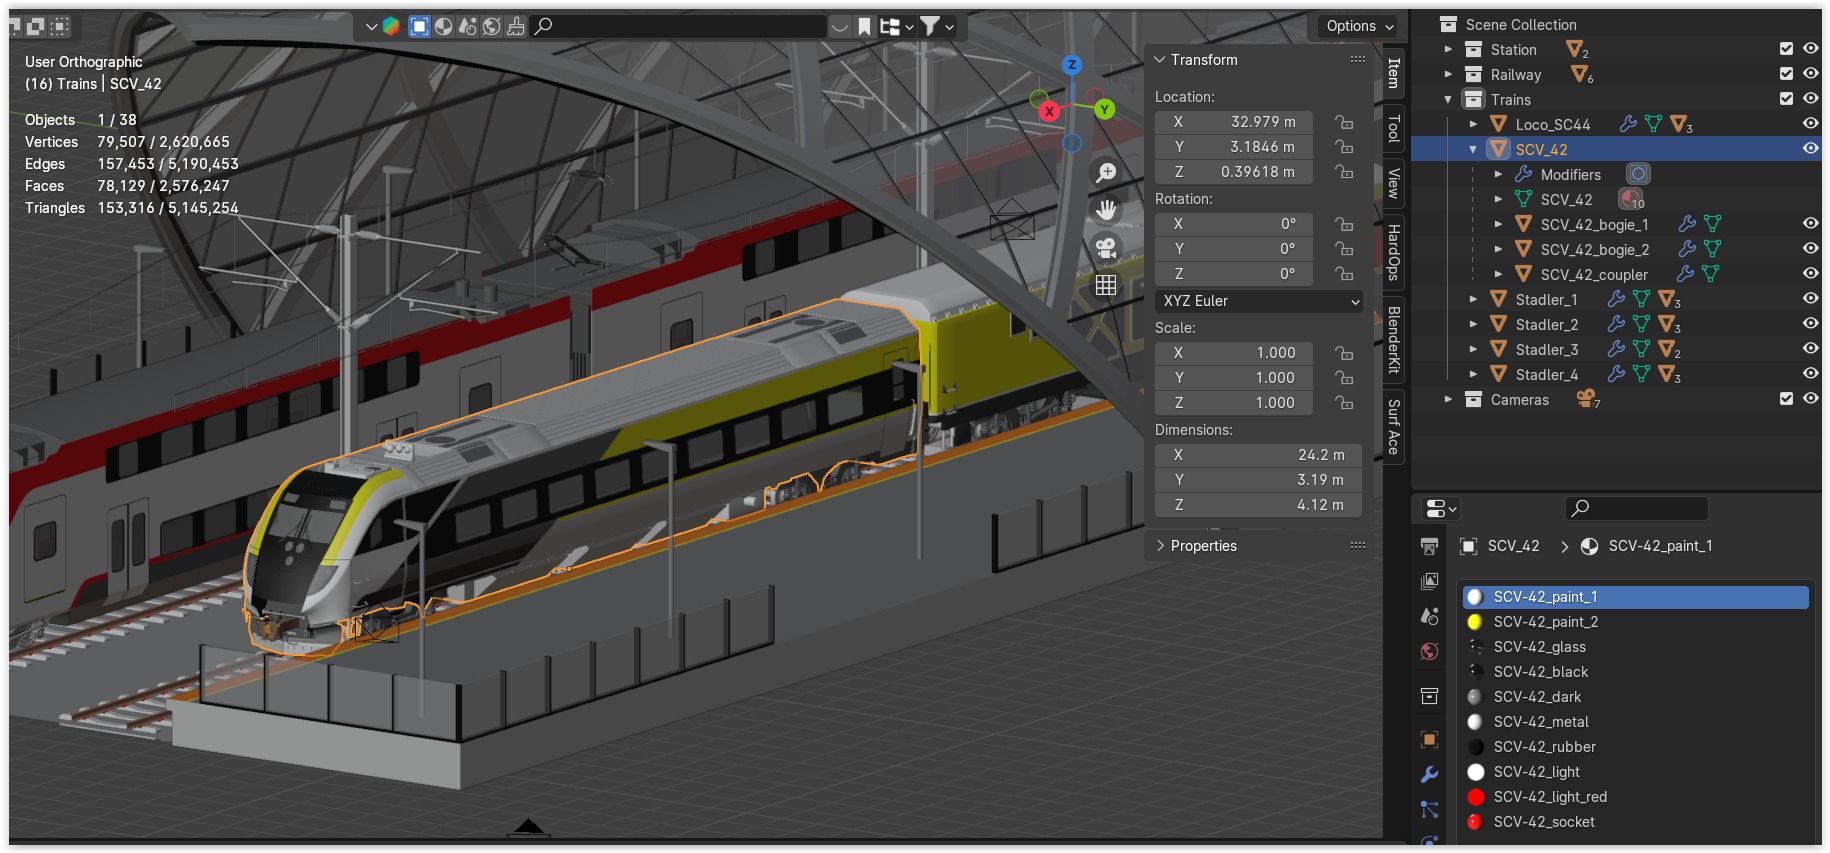Open the Particles properties tab
This screenshot has height=853, width=1830.
[x=1429, y=810]
